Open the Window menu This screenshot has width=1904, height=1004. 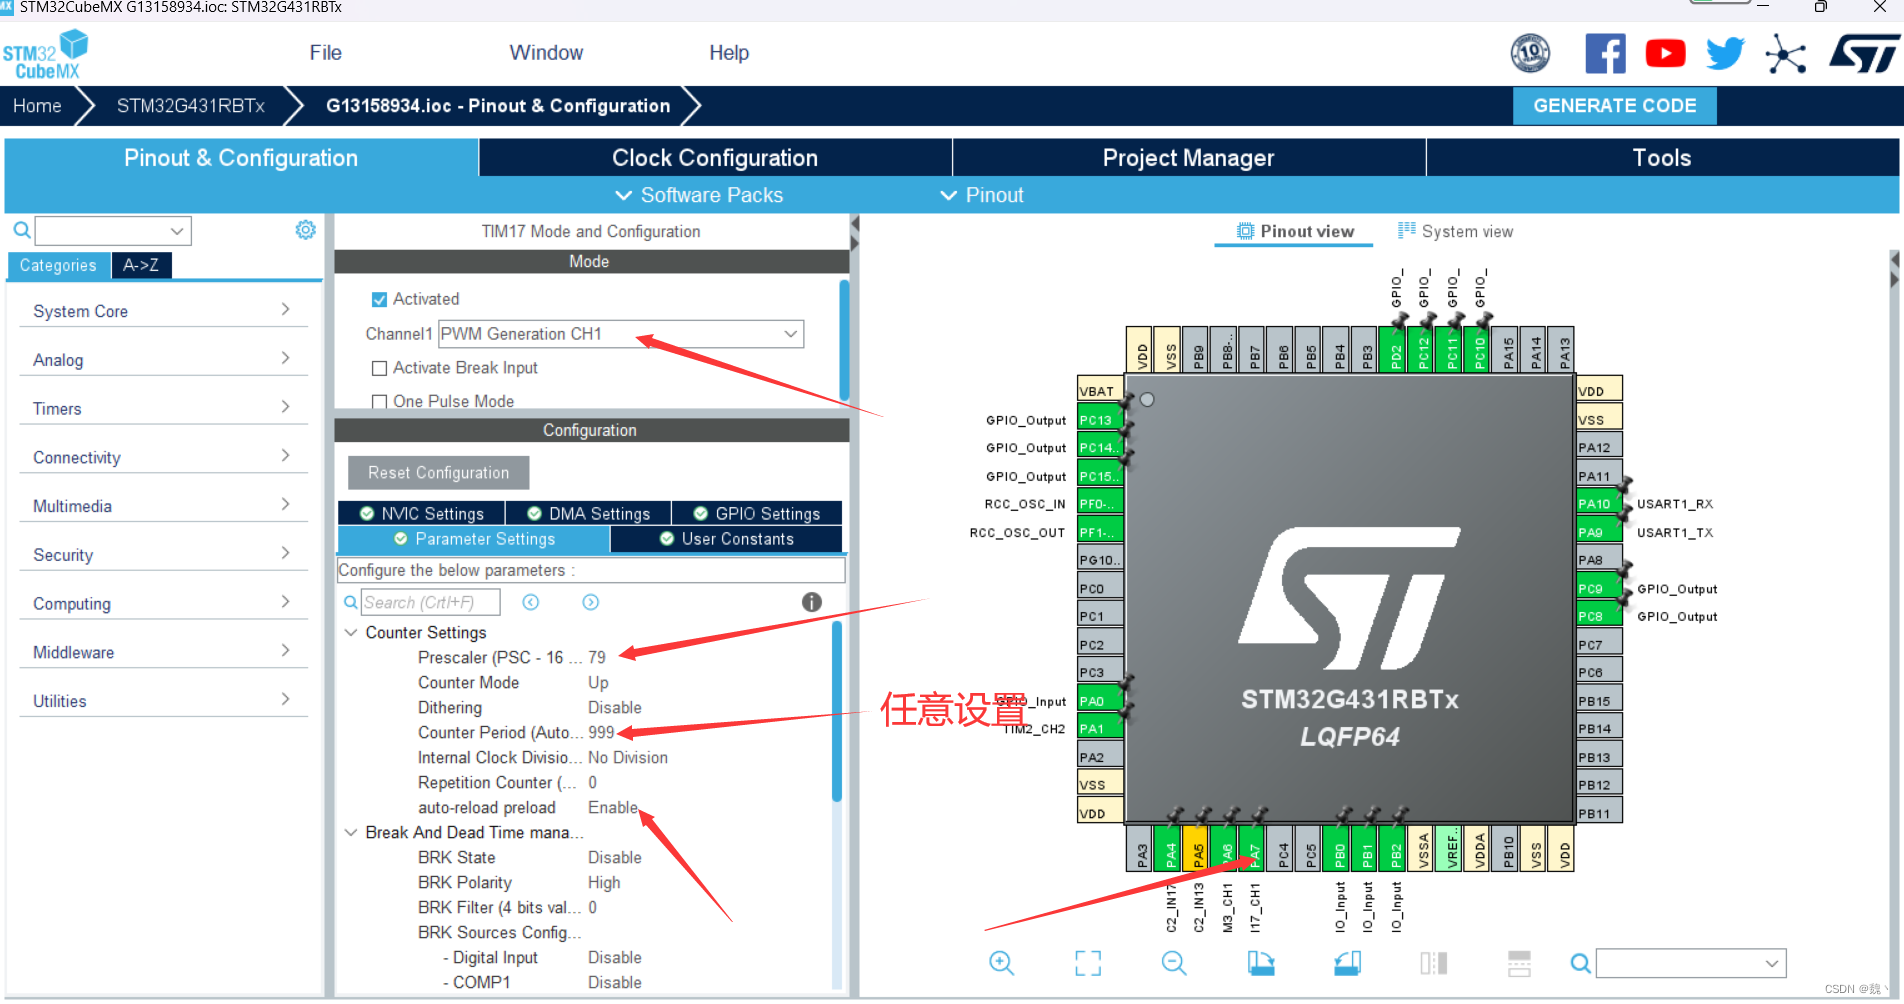click(546, 53)
